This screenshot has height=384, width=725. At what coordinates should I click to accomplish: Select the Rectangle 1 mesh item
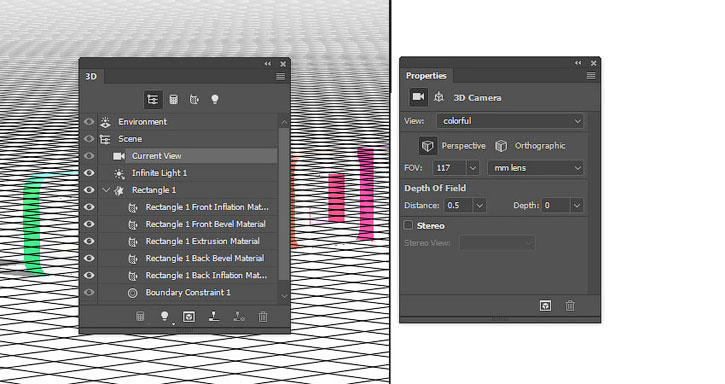pos(188,190)
